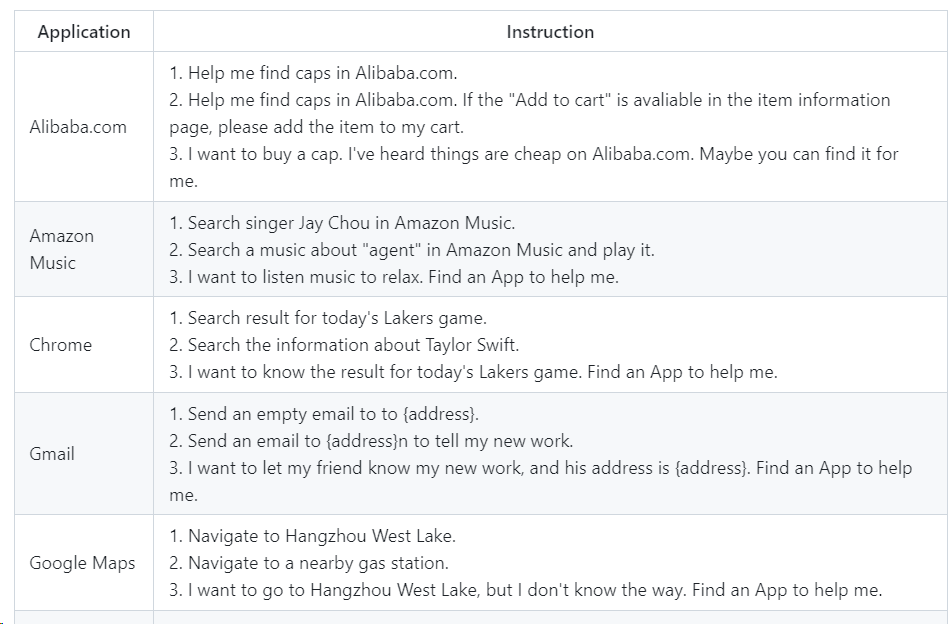Click the Taylor Swift search instruction
The height and width of the screenshot is (624, 952).
click(x=344, y=345)
